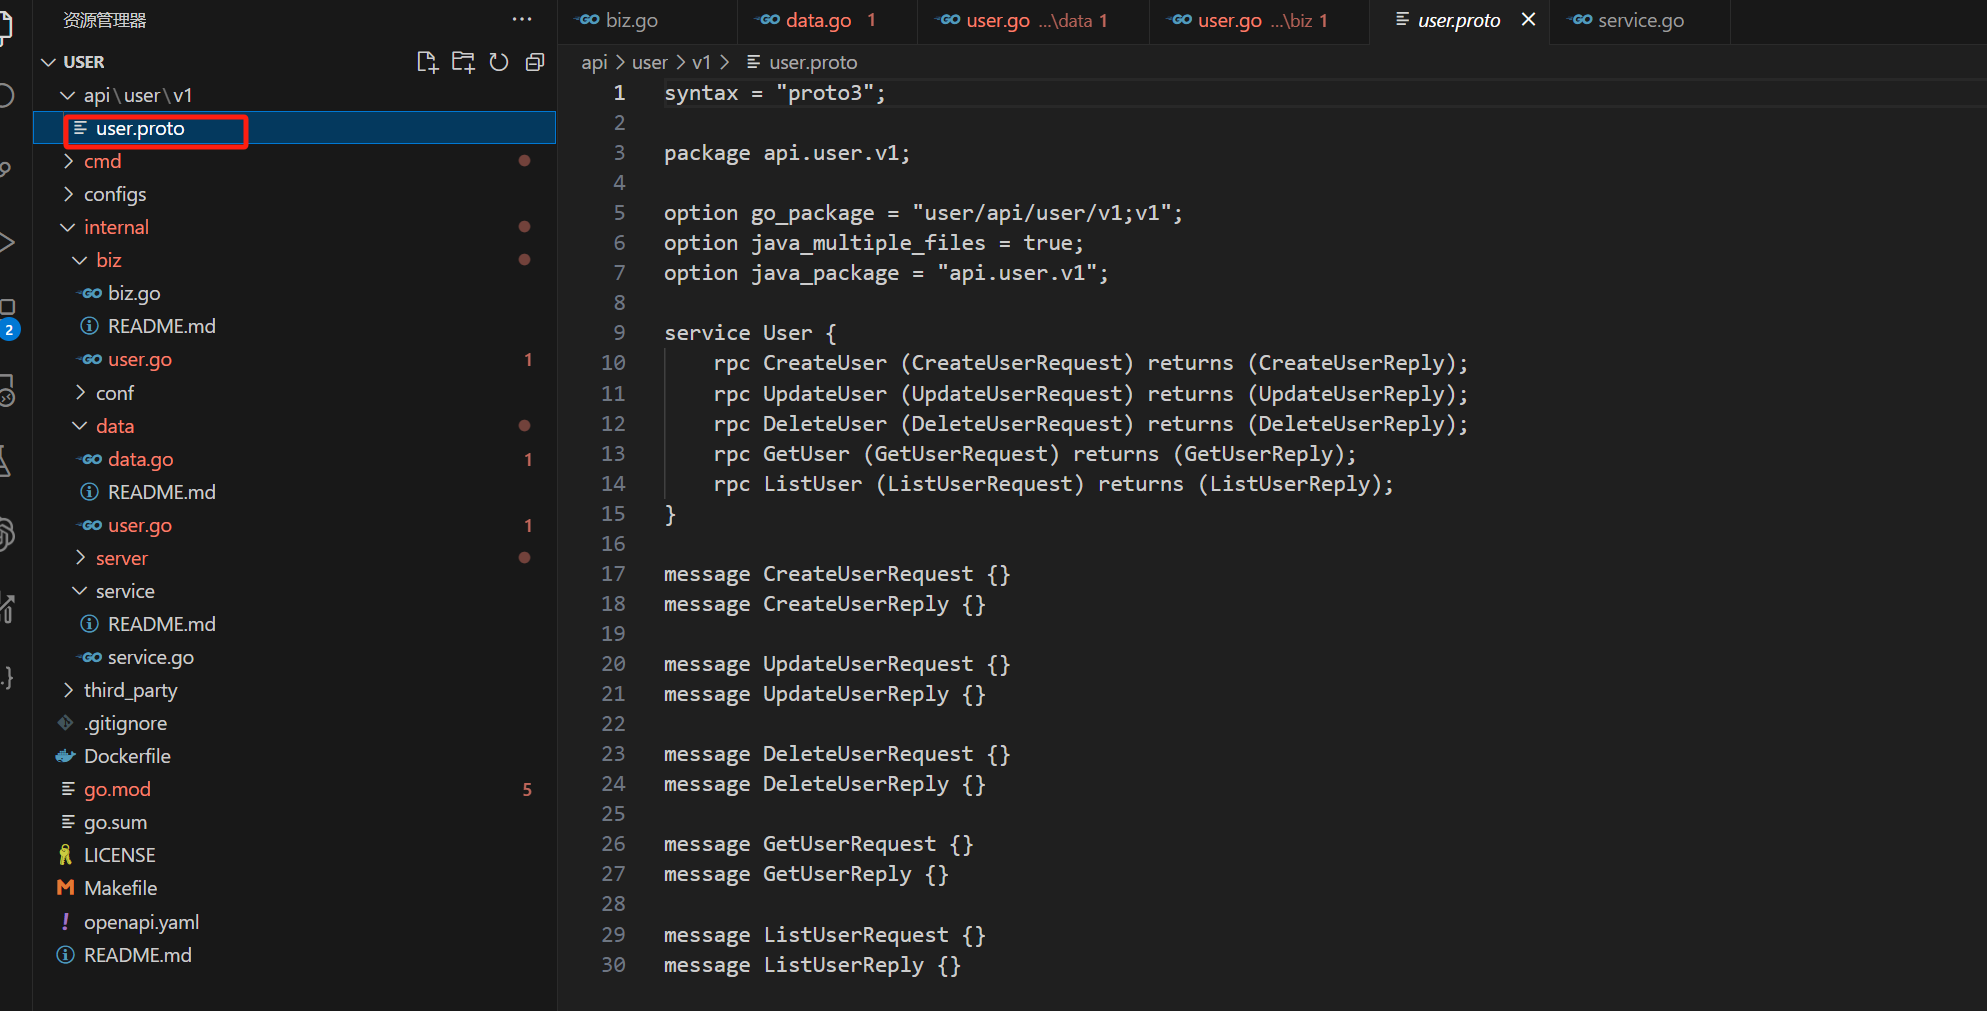Screen dimensions: 1987x1011
Task: Open user.go inside the biz folder
Action: 294,359
